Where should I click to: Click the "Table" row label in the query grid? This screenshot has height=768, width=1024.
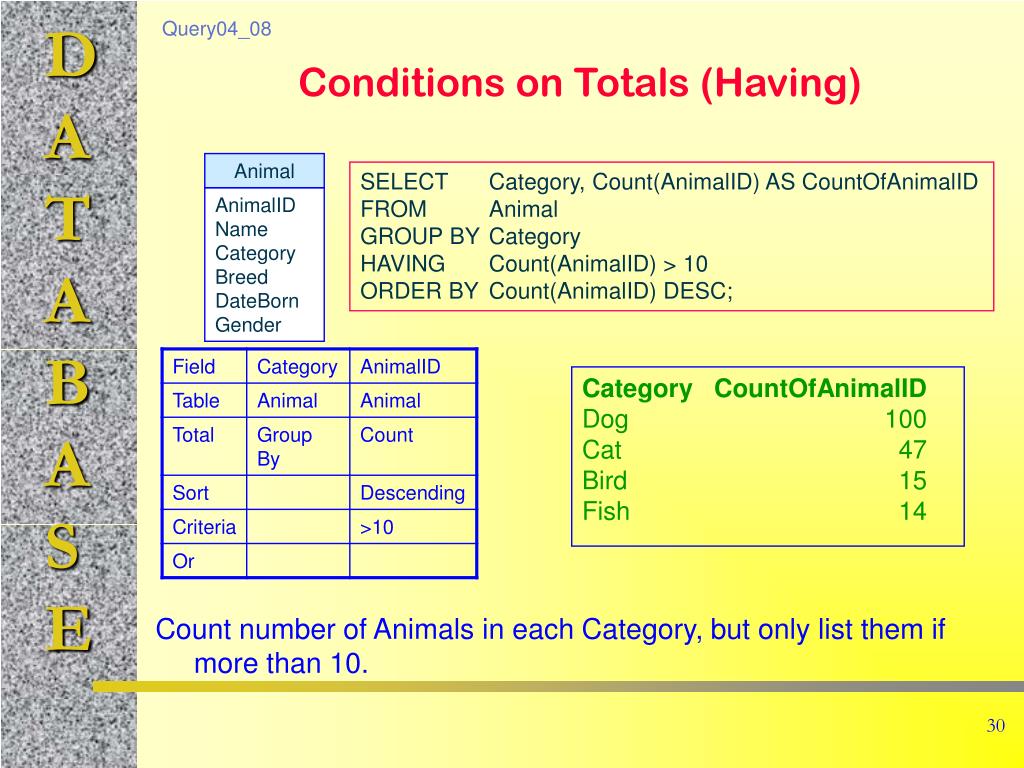click(195, 400)
